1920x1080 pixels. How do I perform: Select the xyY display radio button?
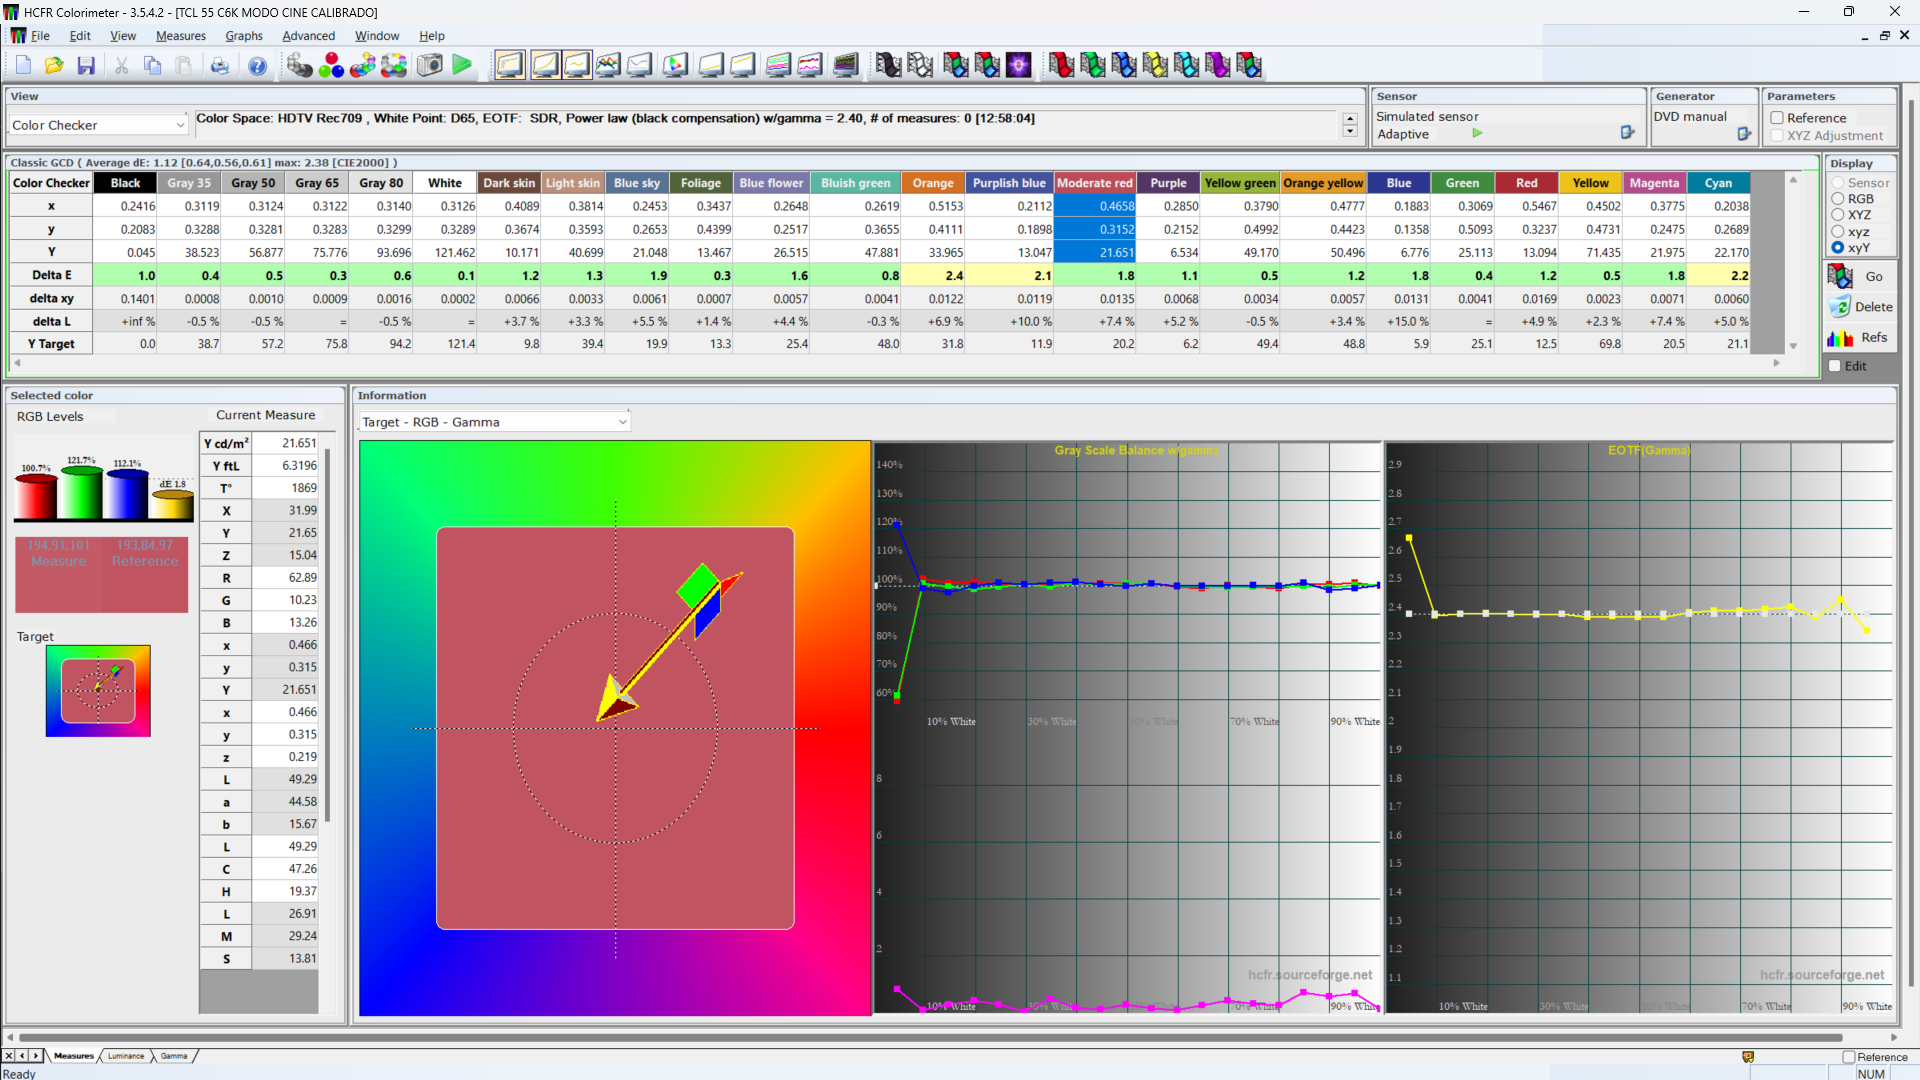tap(1838, 248)
